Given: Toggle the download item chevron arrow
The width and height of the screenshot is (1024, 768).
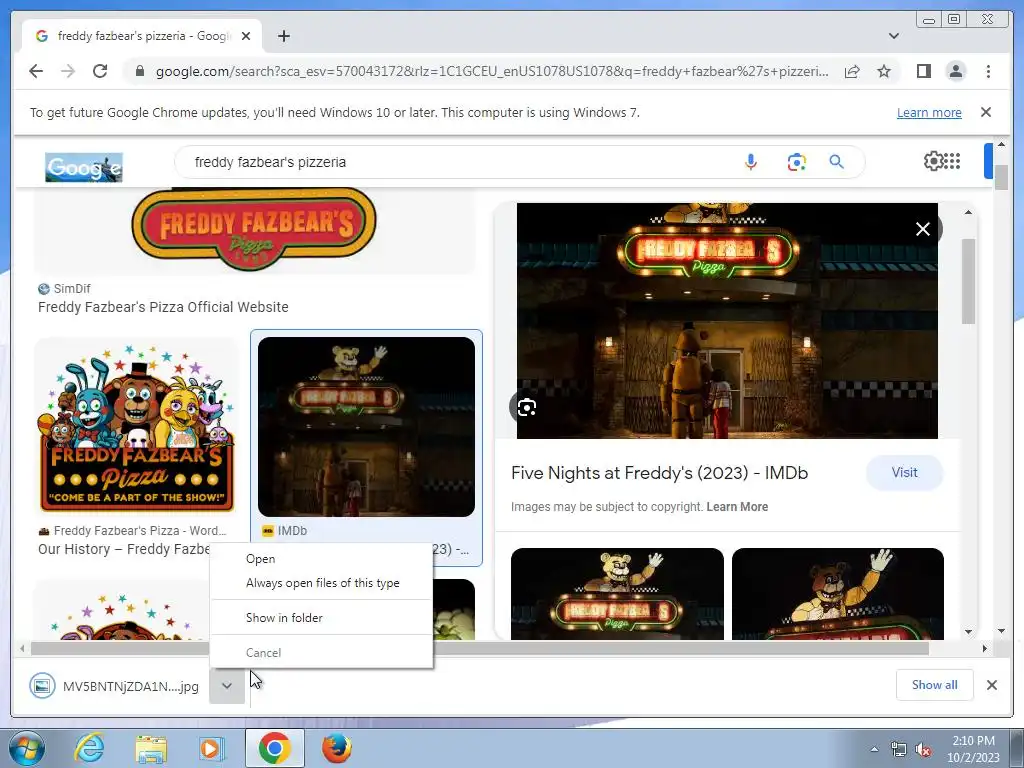Looking at the screenshot, I should [227, 686].
